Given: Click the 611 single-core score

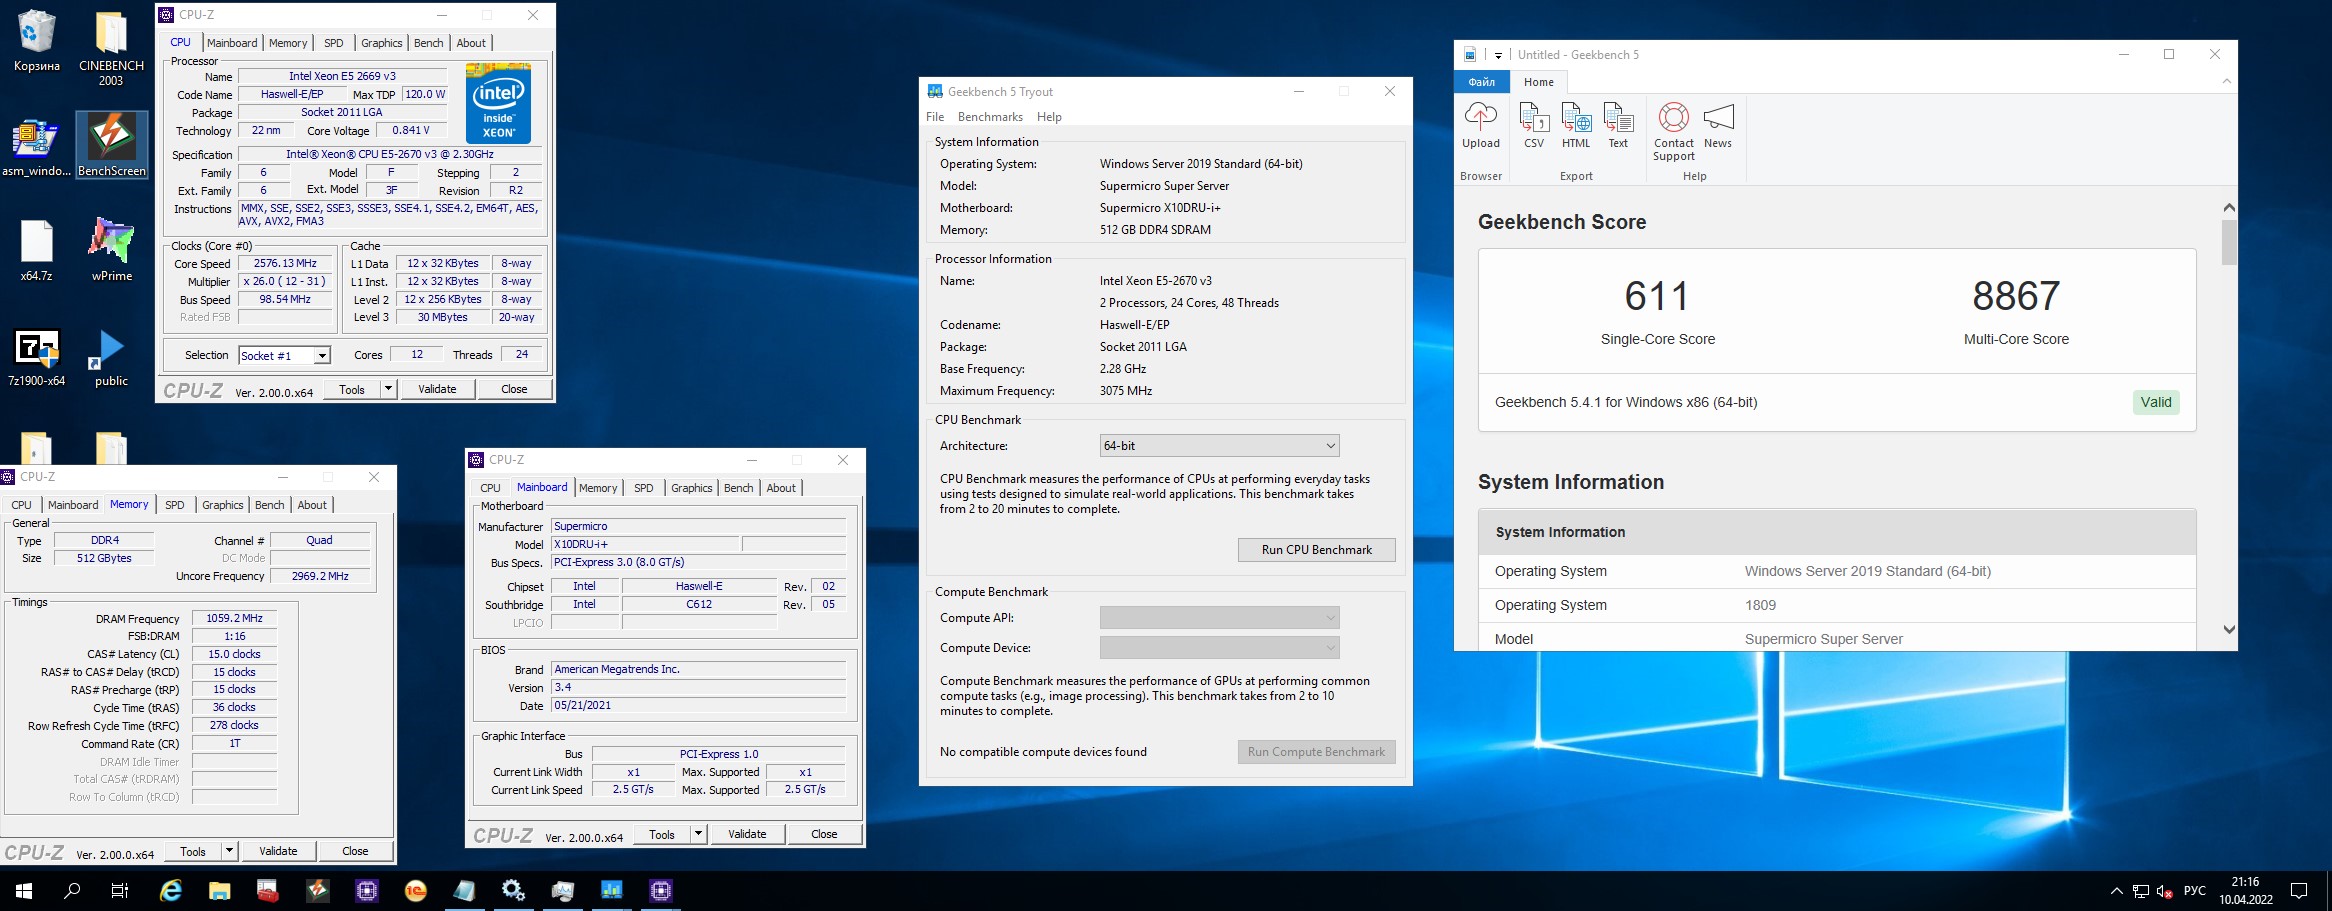Looking at the screenshot, I should (1657, 296).
